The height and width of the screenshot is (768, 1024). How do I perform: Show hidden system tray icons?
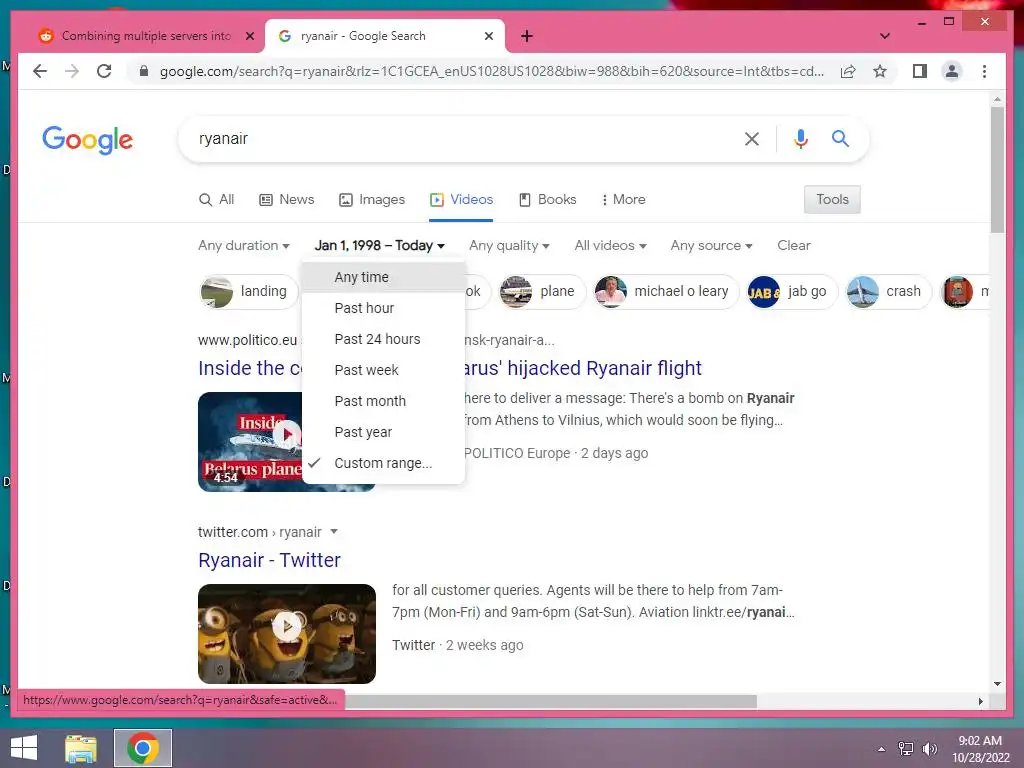882,748
